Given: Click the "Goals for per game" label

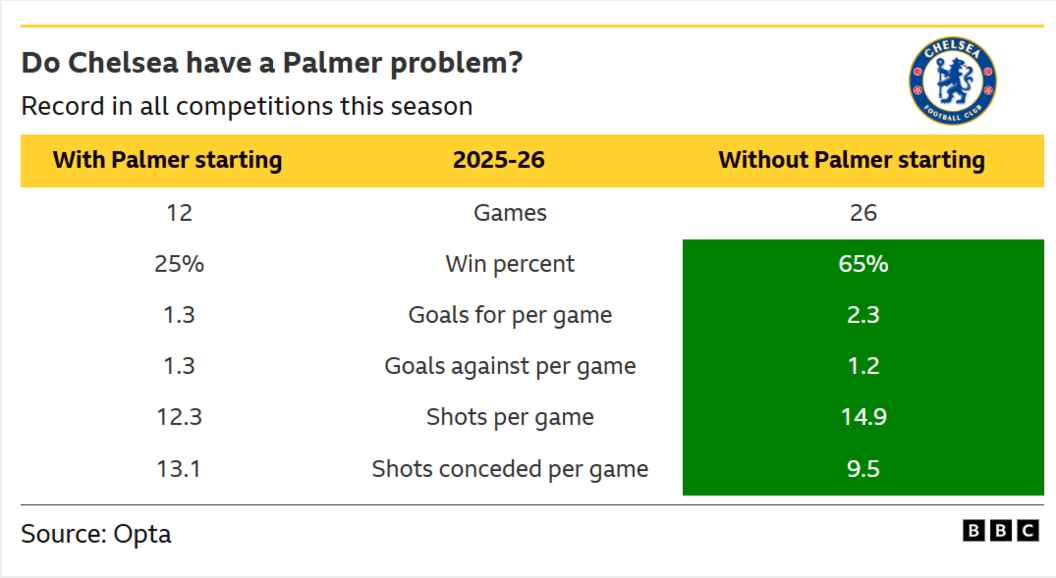Looking at the screenshot, I should tap(510, 315).
